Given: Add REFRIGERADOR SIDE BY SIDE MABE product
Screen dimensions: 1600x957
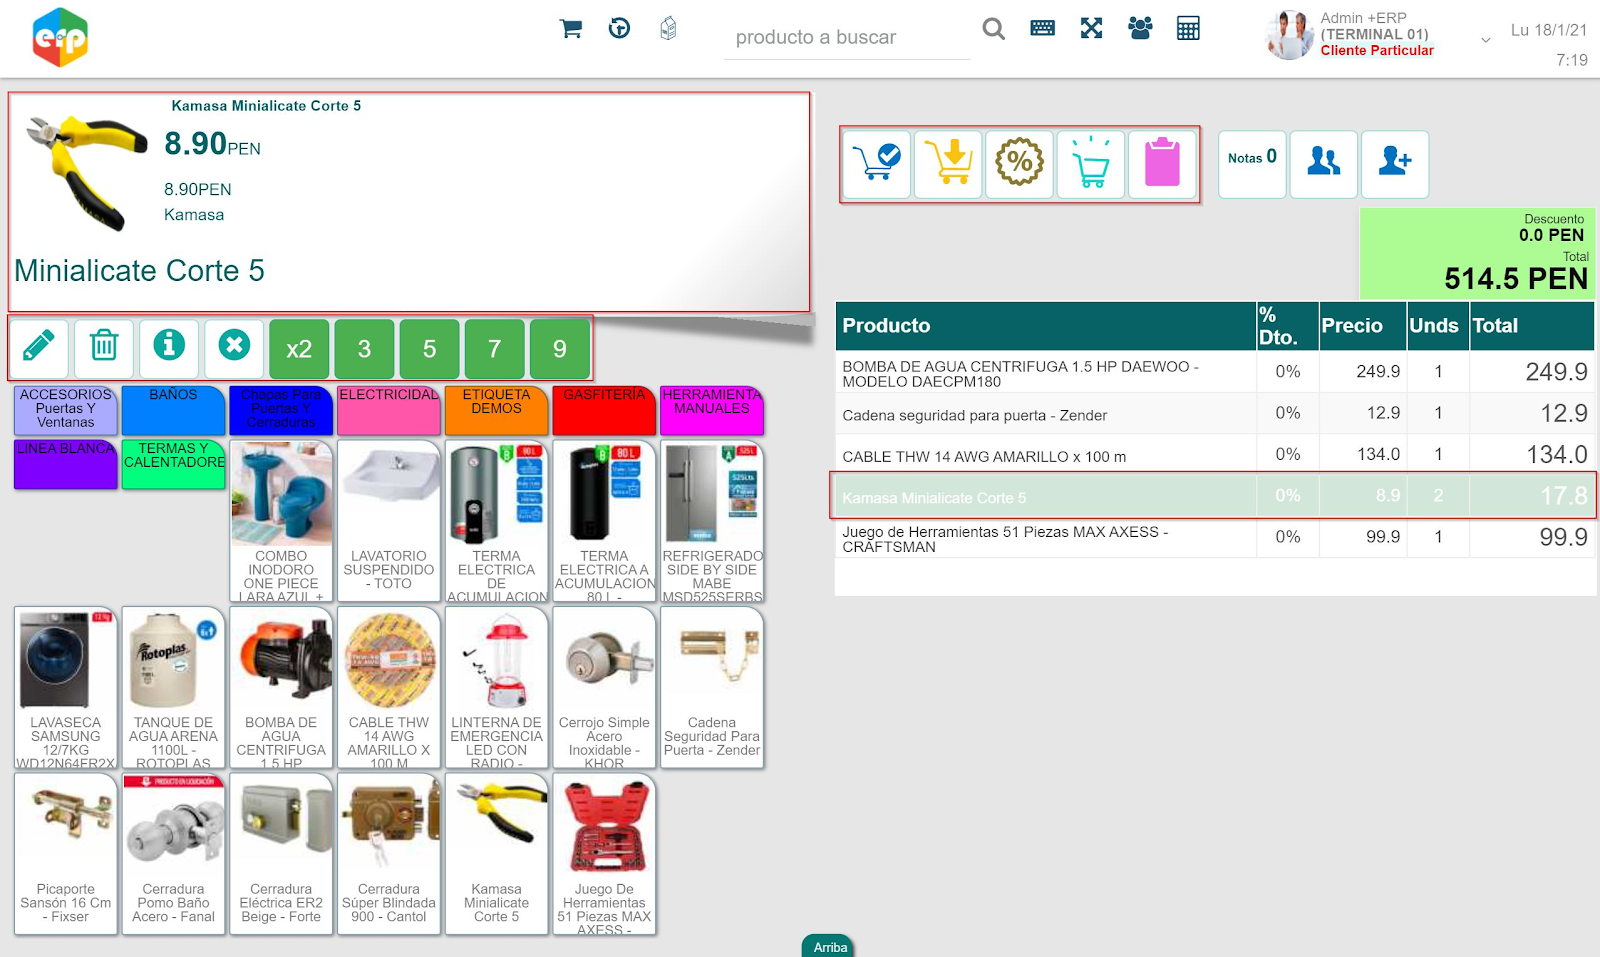Looking at the screenshot, I should [x=712, y=521].
